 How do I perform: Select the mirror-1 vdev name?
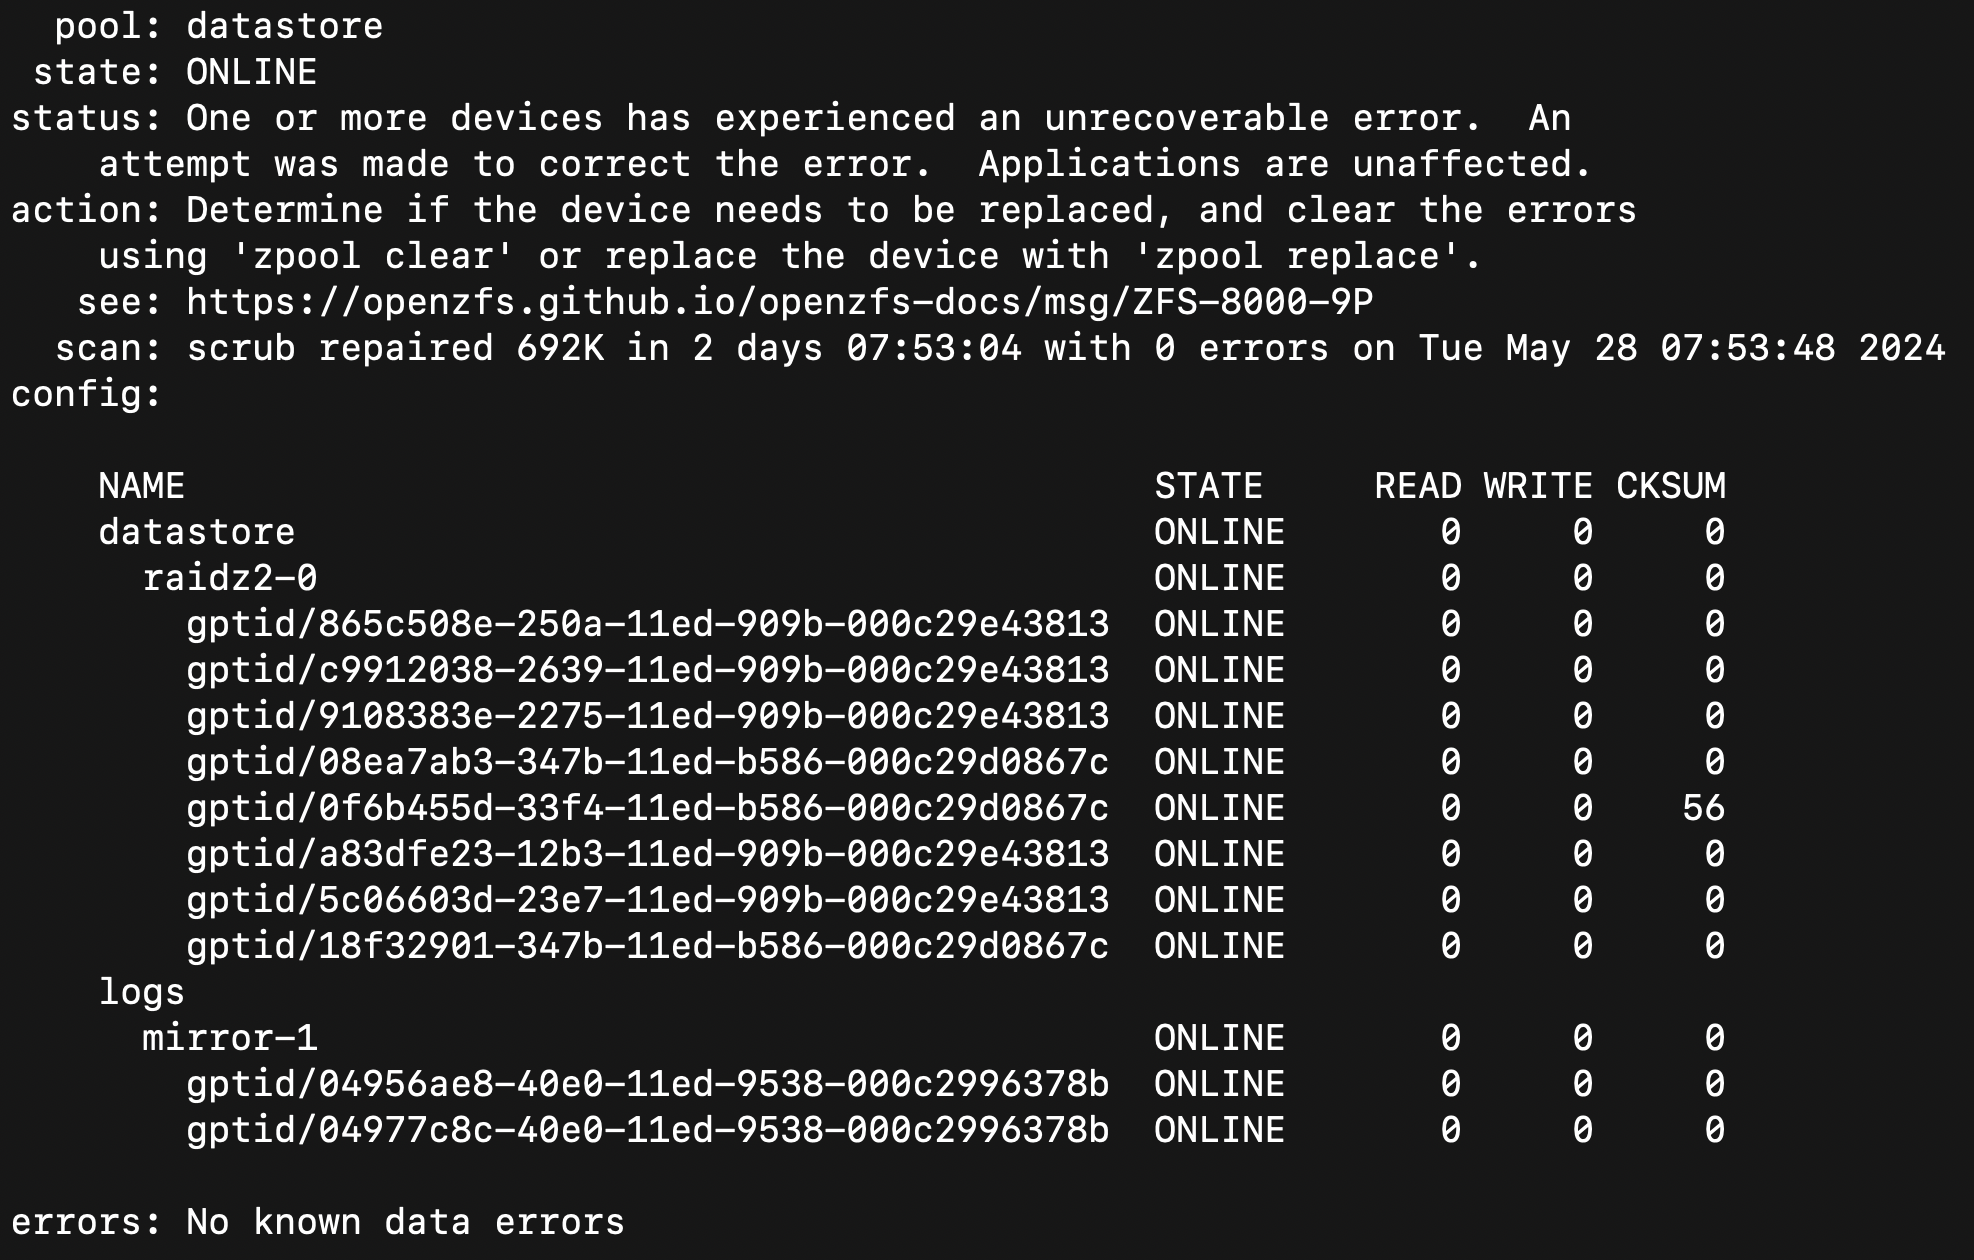click(x=230, y=1038)
